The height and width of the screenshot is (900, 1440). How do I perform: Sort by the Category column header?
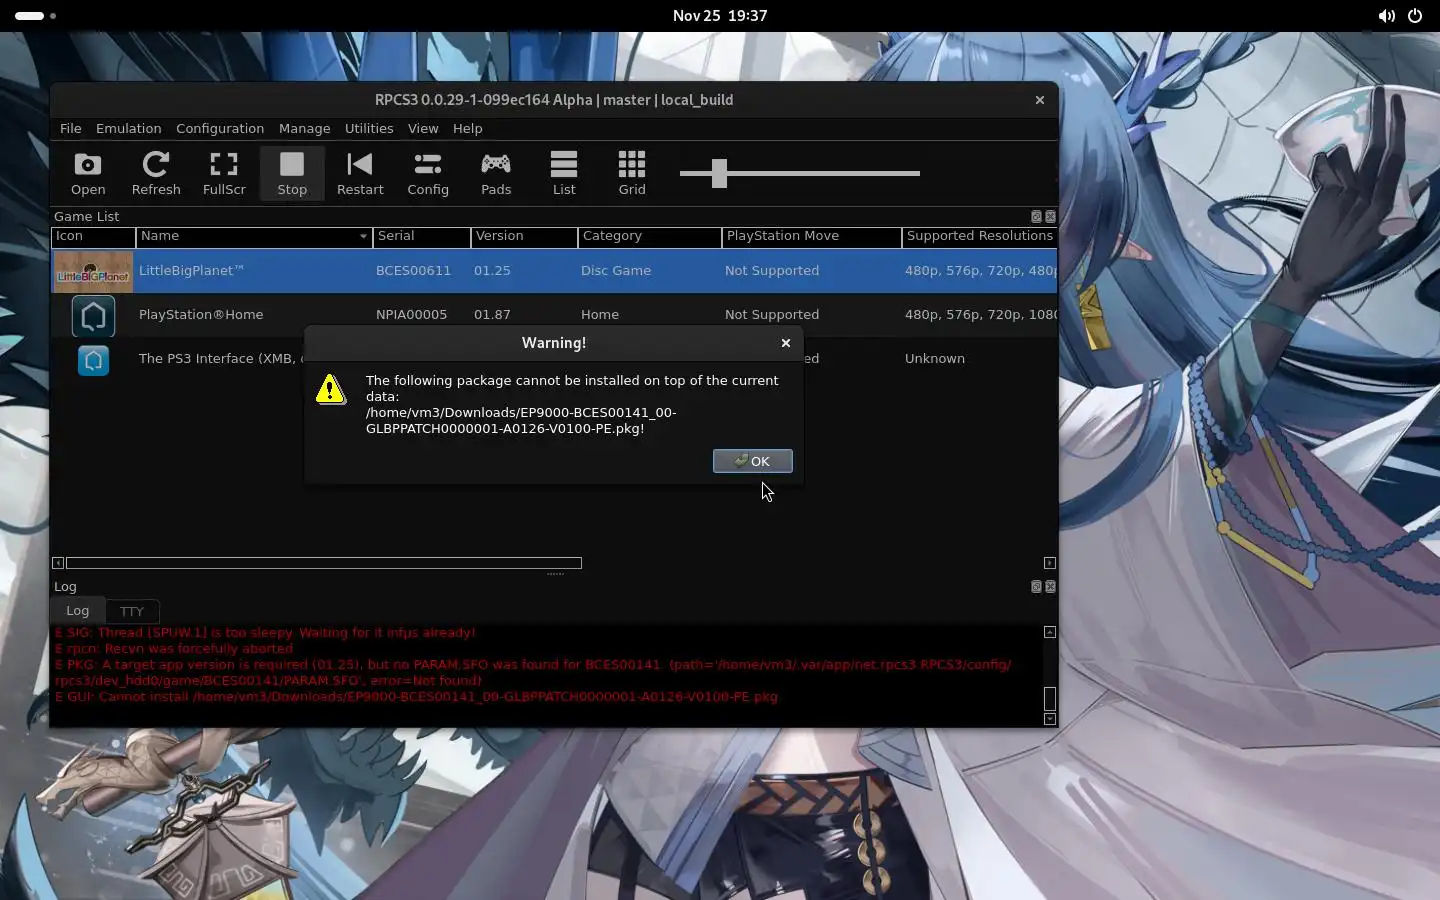coord(650,236)
